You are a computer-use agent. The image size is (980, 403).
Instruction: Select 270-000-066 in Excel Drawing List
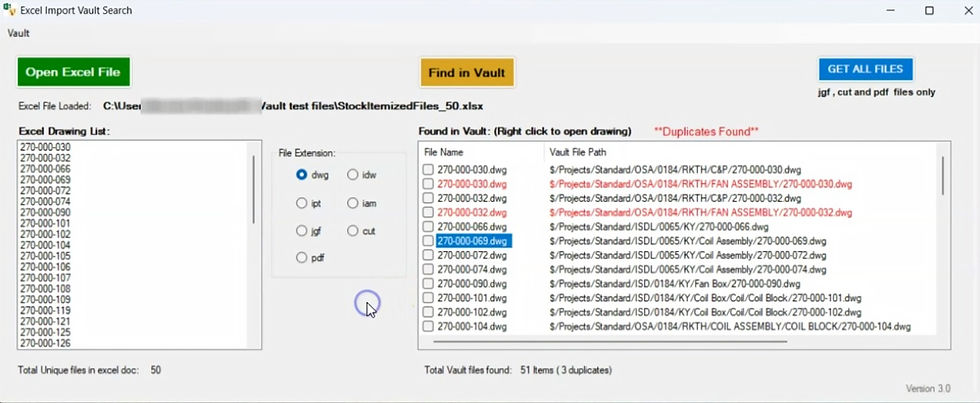tap(45, 169)
